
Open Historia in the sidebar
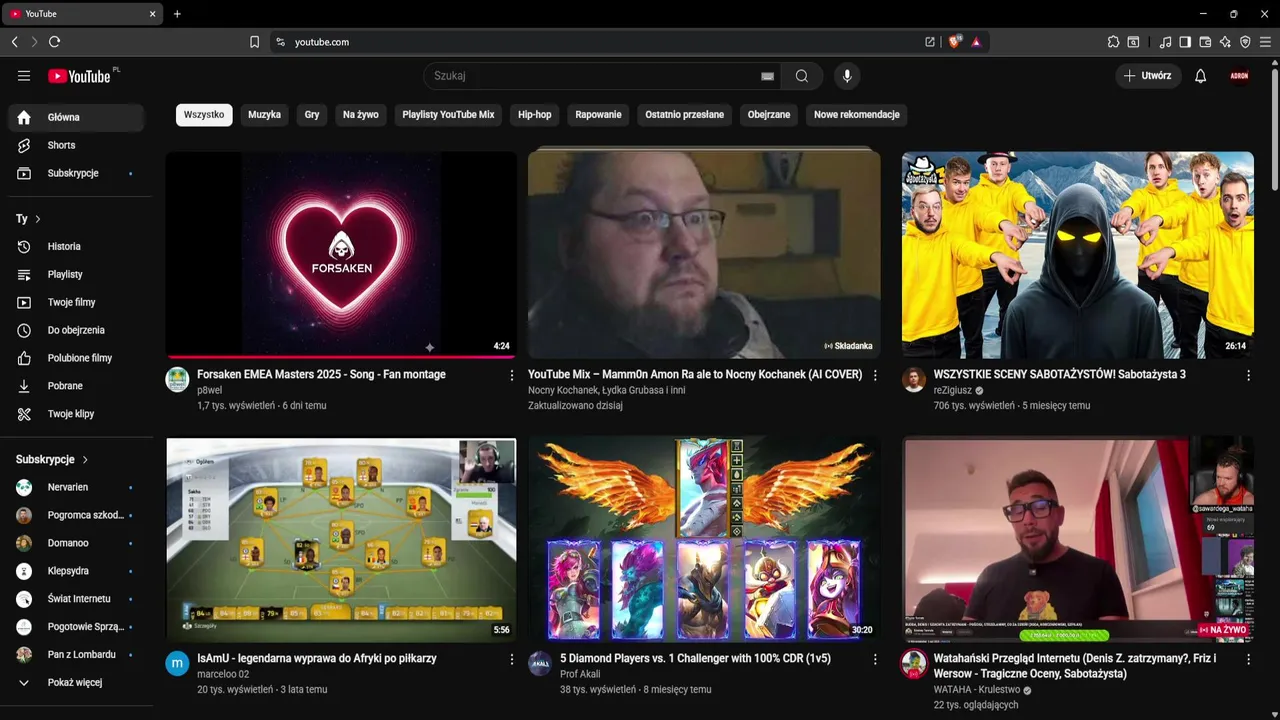click(x=76, y=246)
